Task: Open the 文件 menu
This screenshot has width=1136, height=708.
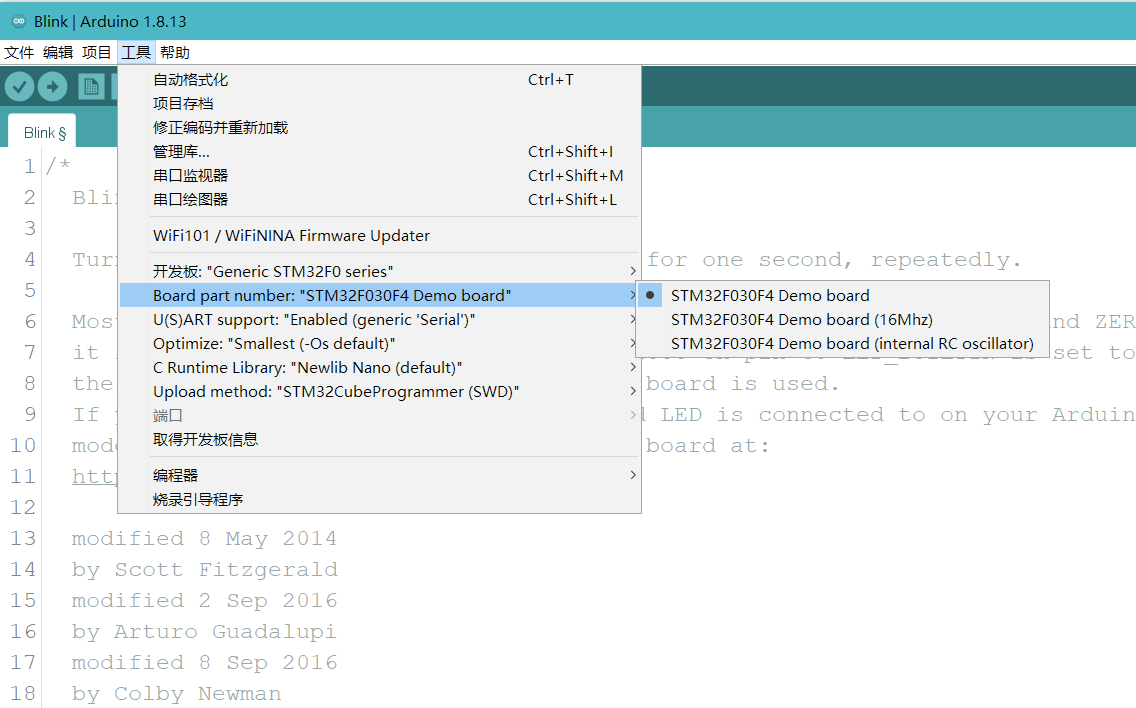Action: (x=19, y=52)
